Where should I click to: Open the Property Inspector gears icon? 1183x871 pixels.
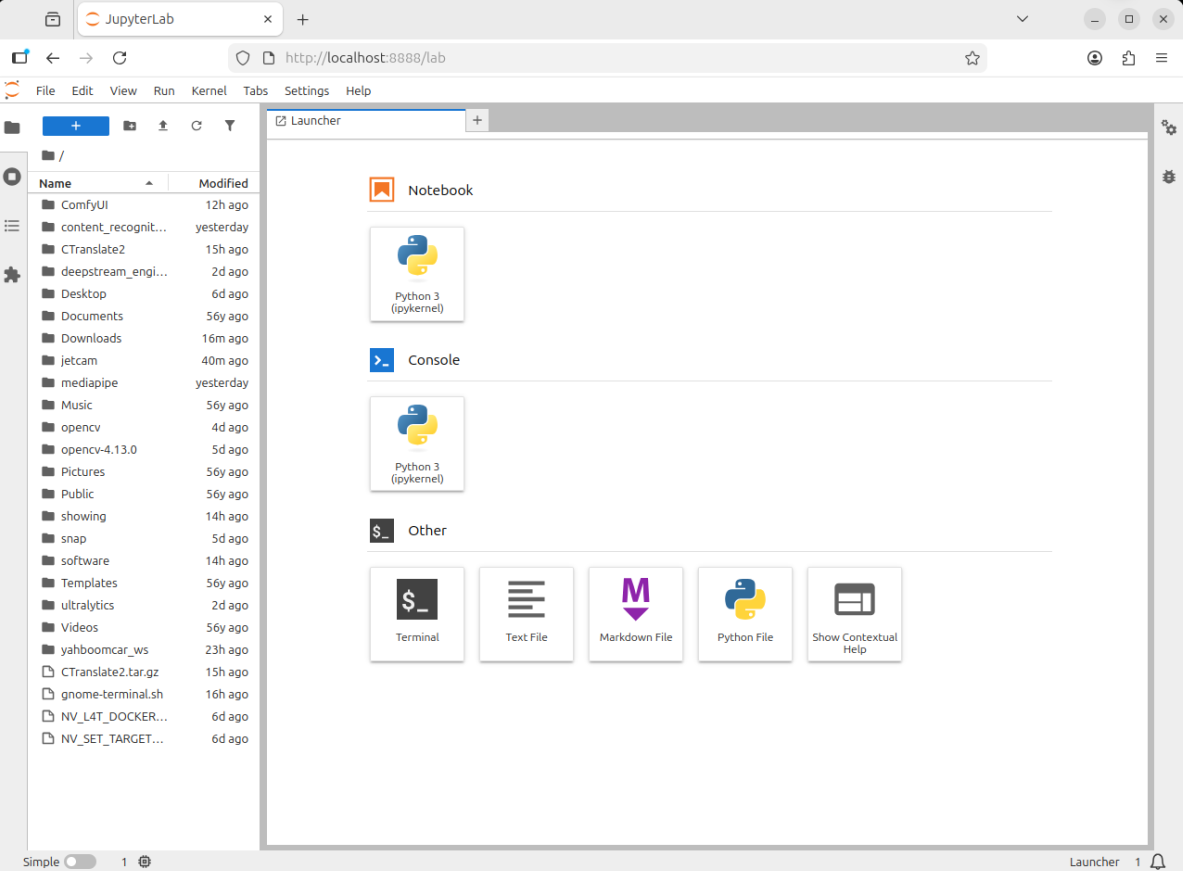click(1169, 128)
